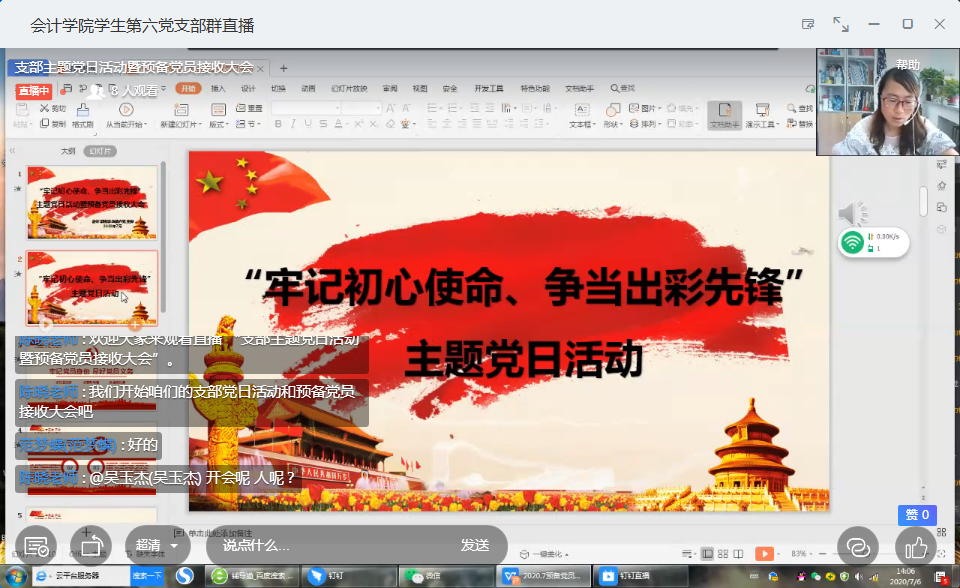Click the thumbs-up like button
The width and height of the screenshot is (960, 588).
(916, 546)
